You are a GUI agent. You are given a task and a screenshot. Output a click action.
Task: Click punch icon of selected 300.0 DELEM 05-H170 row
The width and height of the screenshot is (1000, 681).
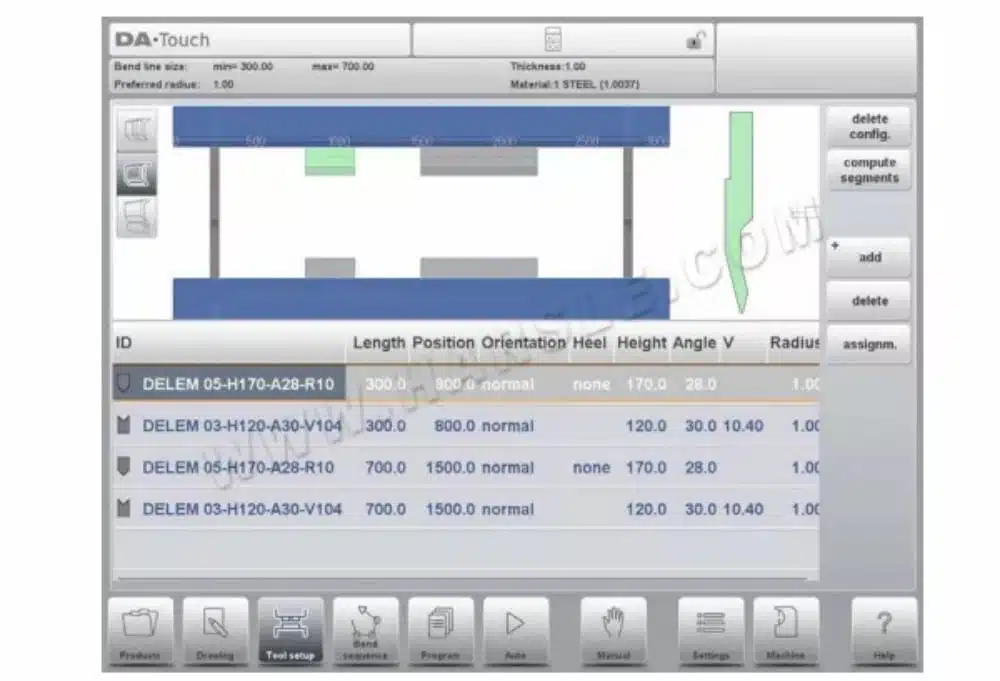[x=124, y=383]
